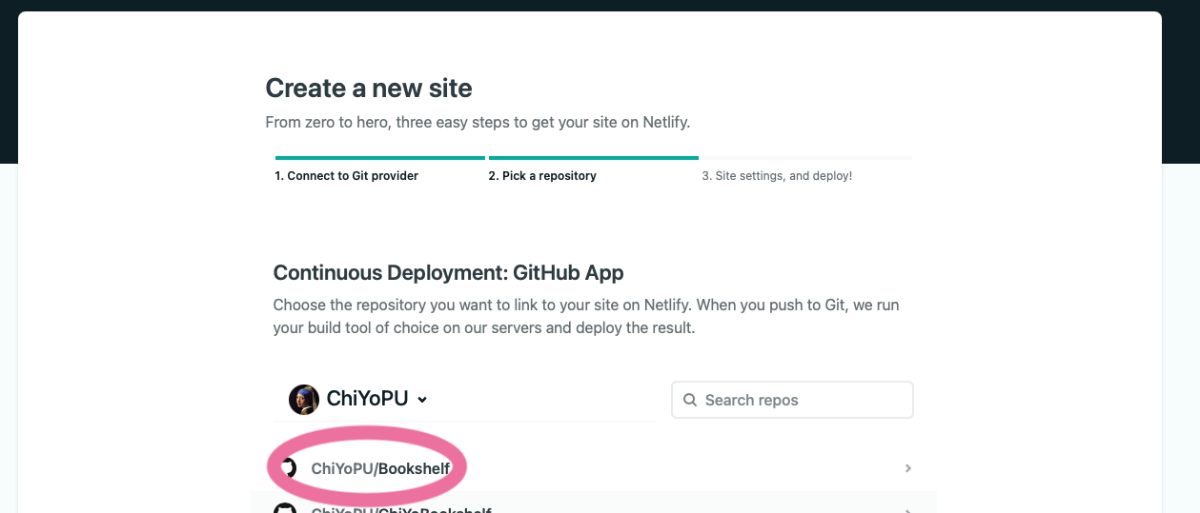Screen dimensions: 1200x513
Task: Click GitHub icon beside ChiYoPU/Bookshelf
Action: [x=288, y=468]
